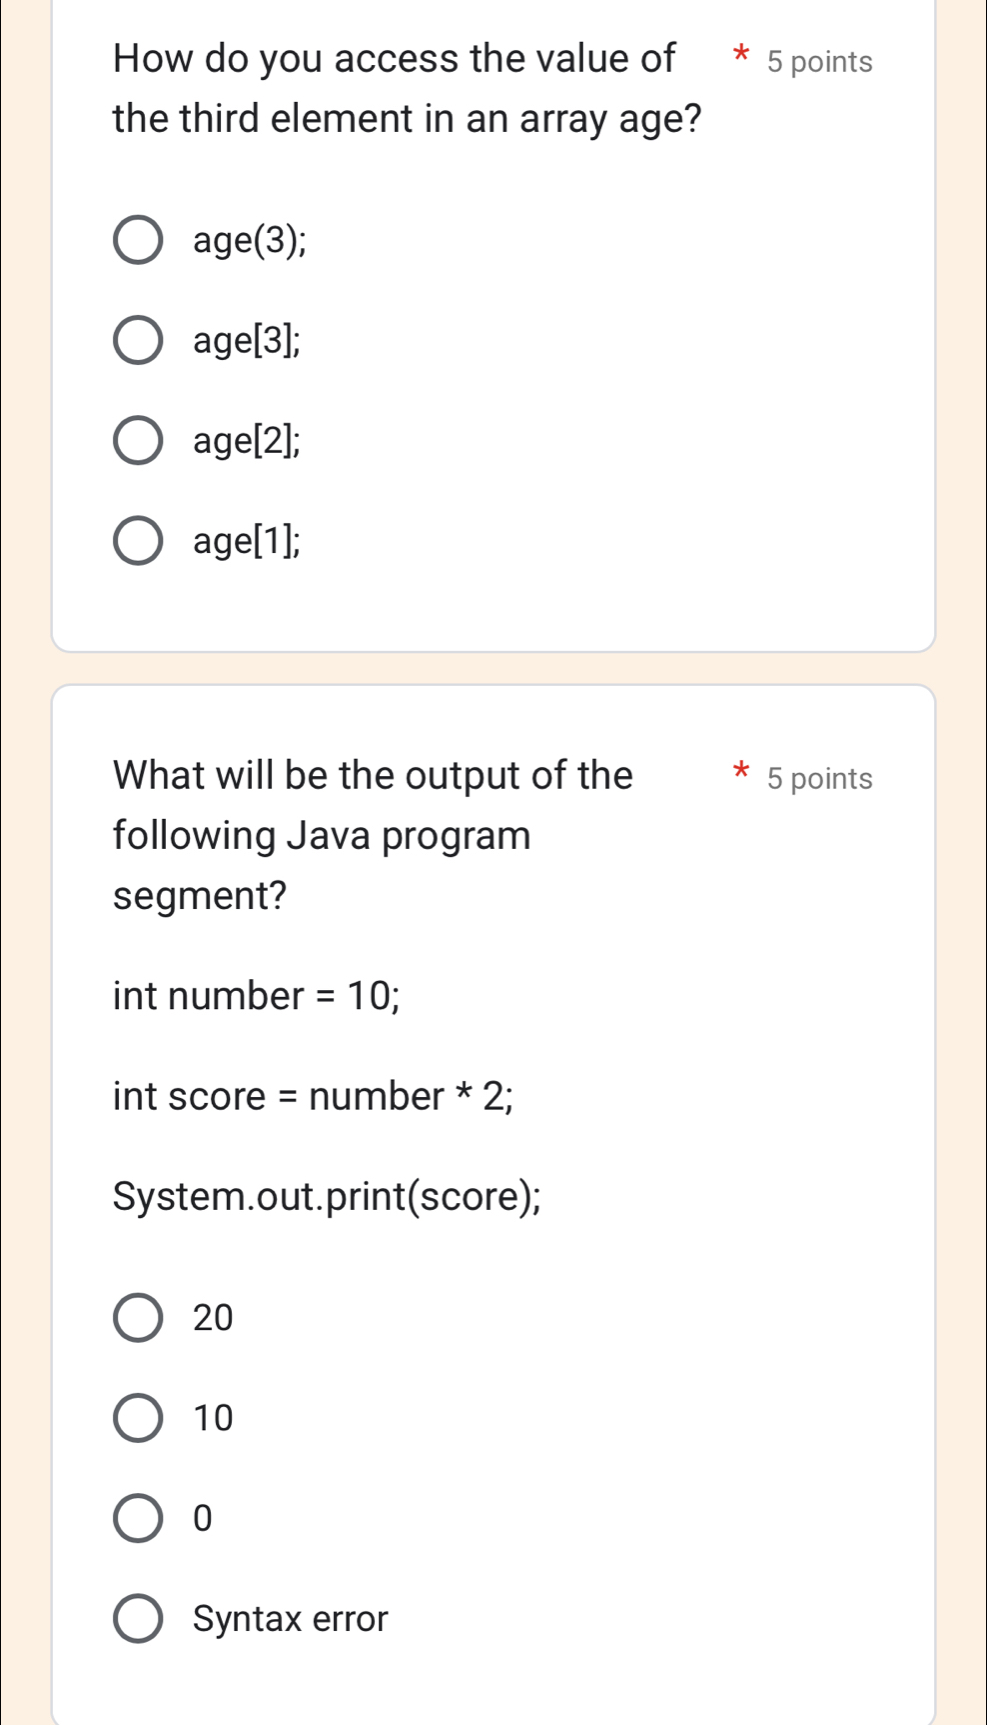Click the red required asterisk on second question

coord(740,770)
